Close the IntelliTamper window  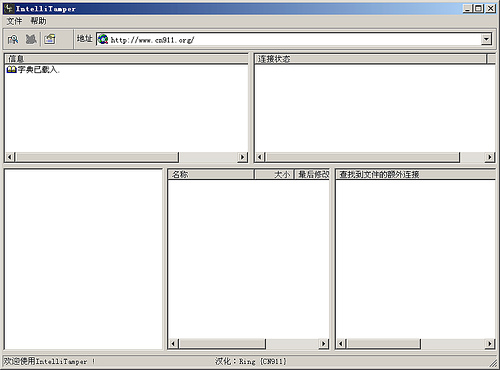tap(490, 8)
